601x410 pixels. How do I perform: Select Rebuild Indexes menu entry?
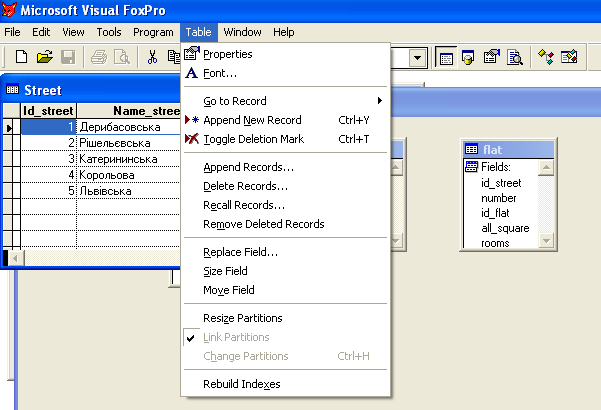tap(286, 384)
